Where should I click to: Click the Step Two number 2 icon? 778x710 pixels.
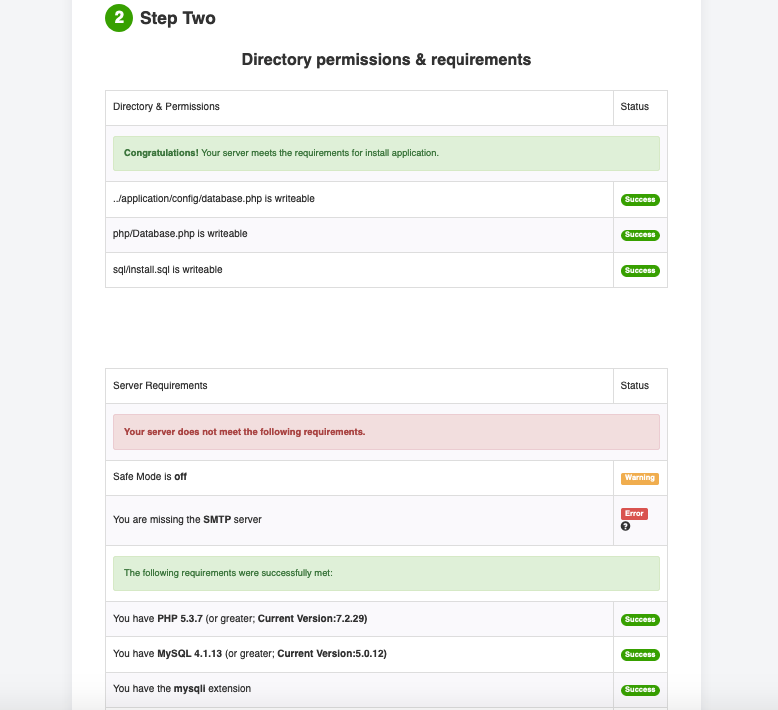coord(119,18)
